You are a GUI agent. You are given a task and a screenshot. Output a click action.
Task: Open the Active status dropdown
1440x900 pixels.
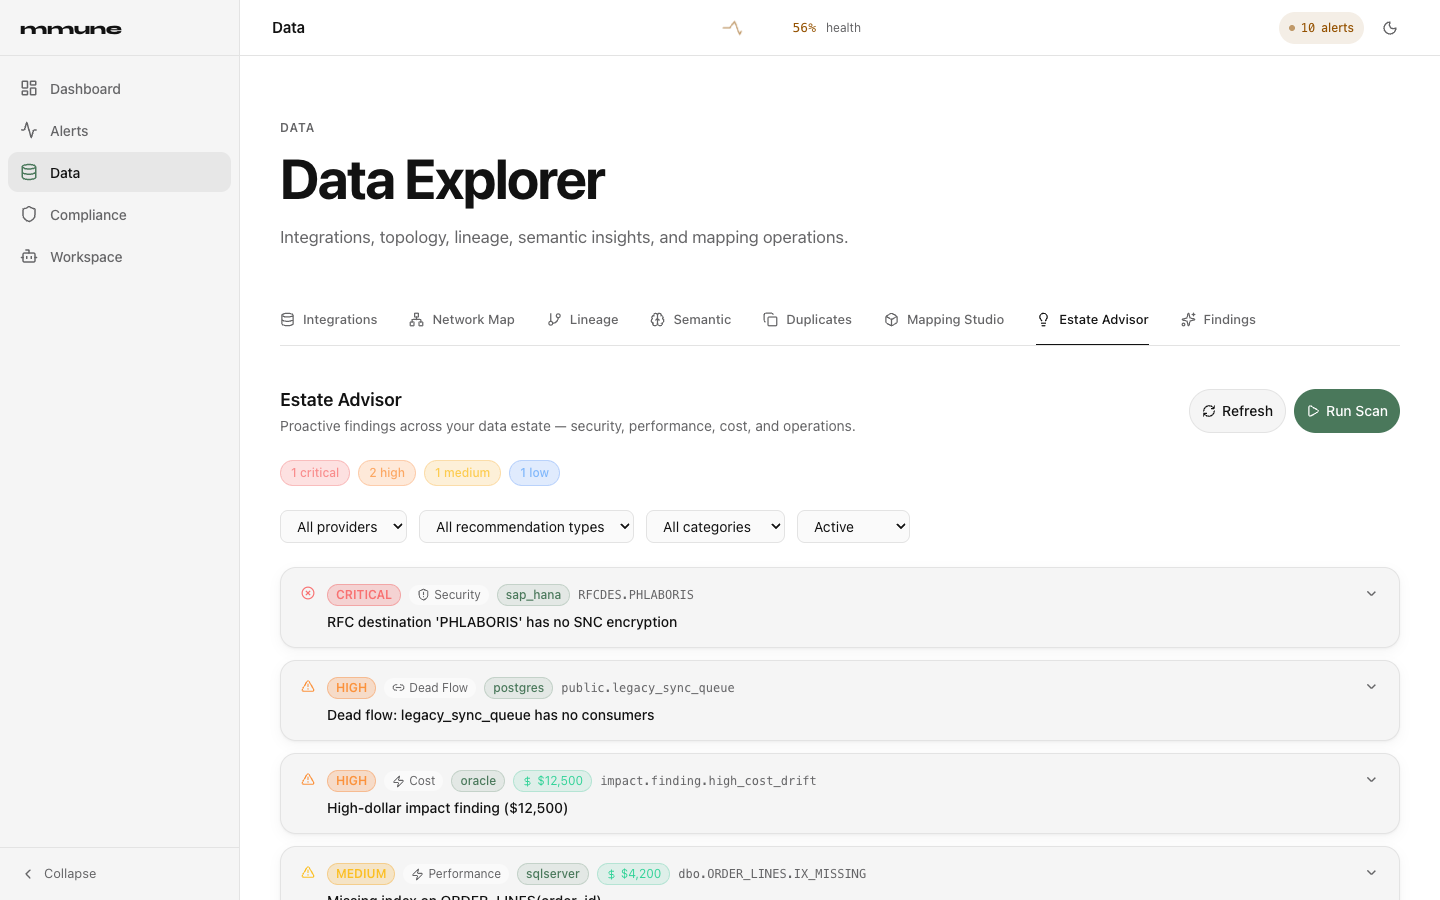tap(853, 527)
